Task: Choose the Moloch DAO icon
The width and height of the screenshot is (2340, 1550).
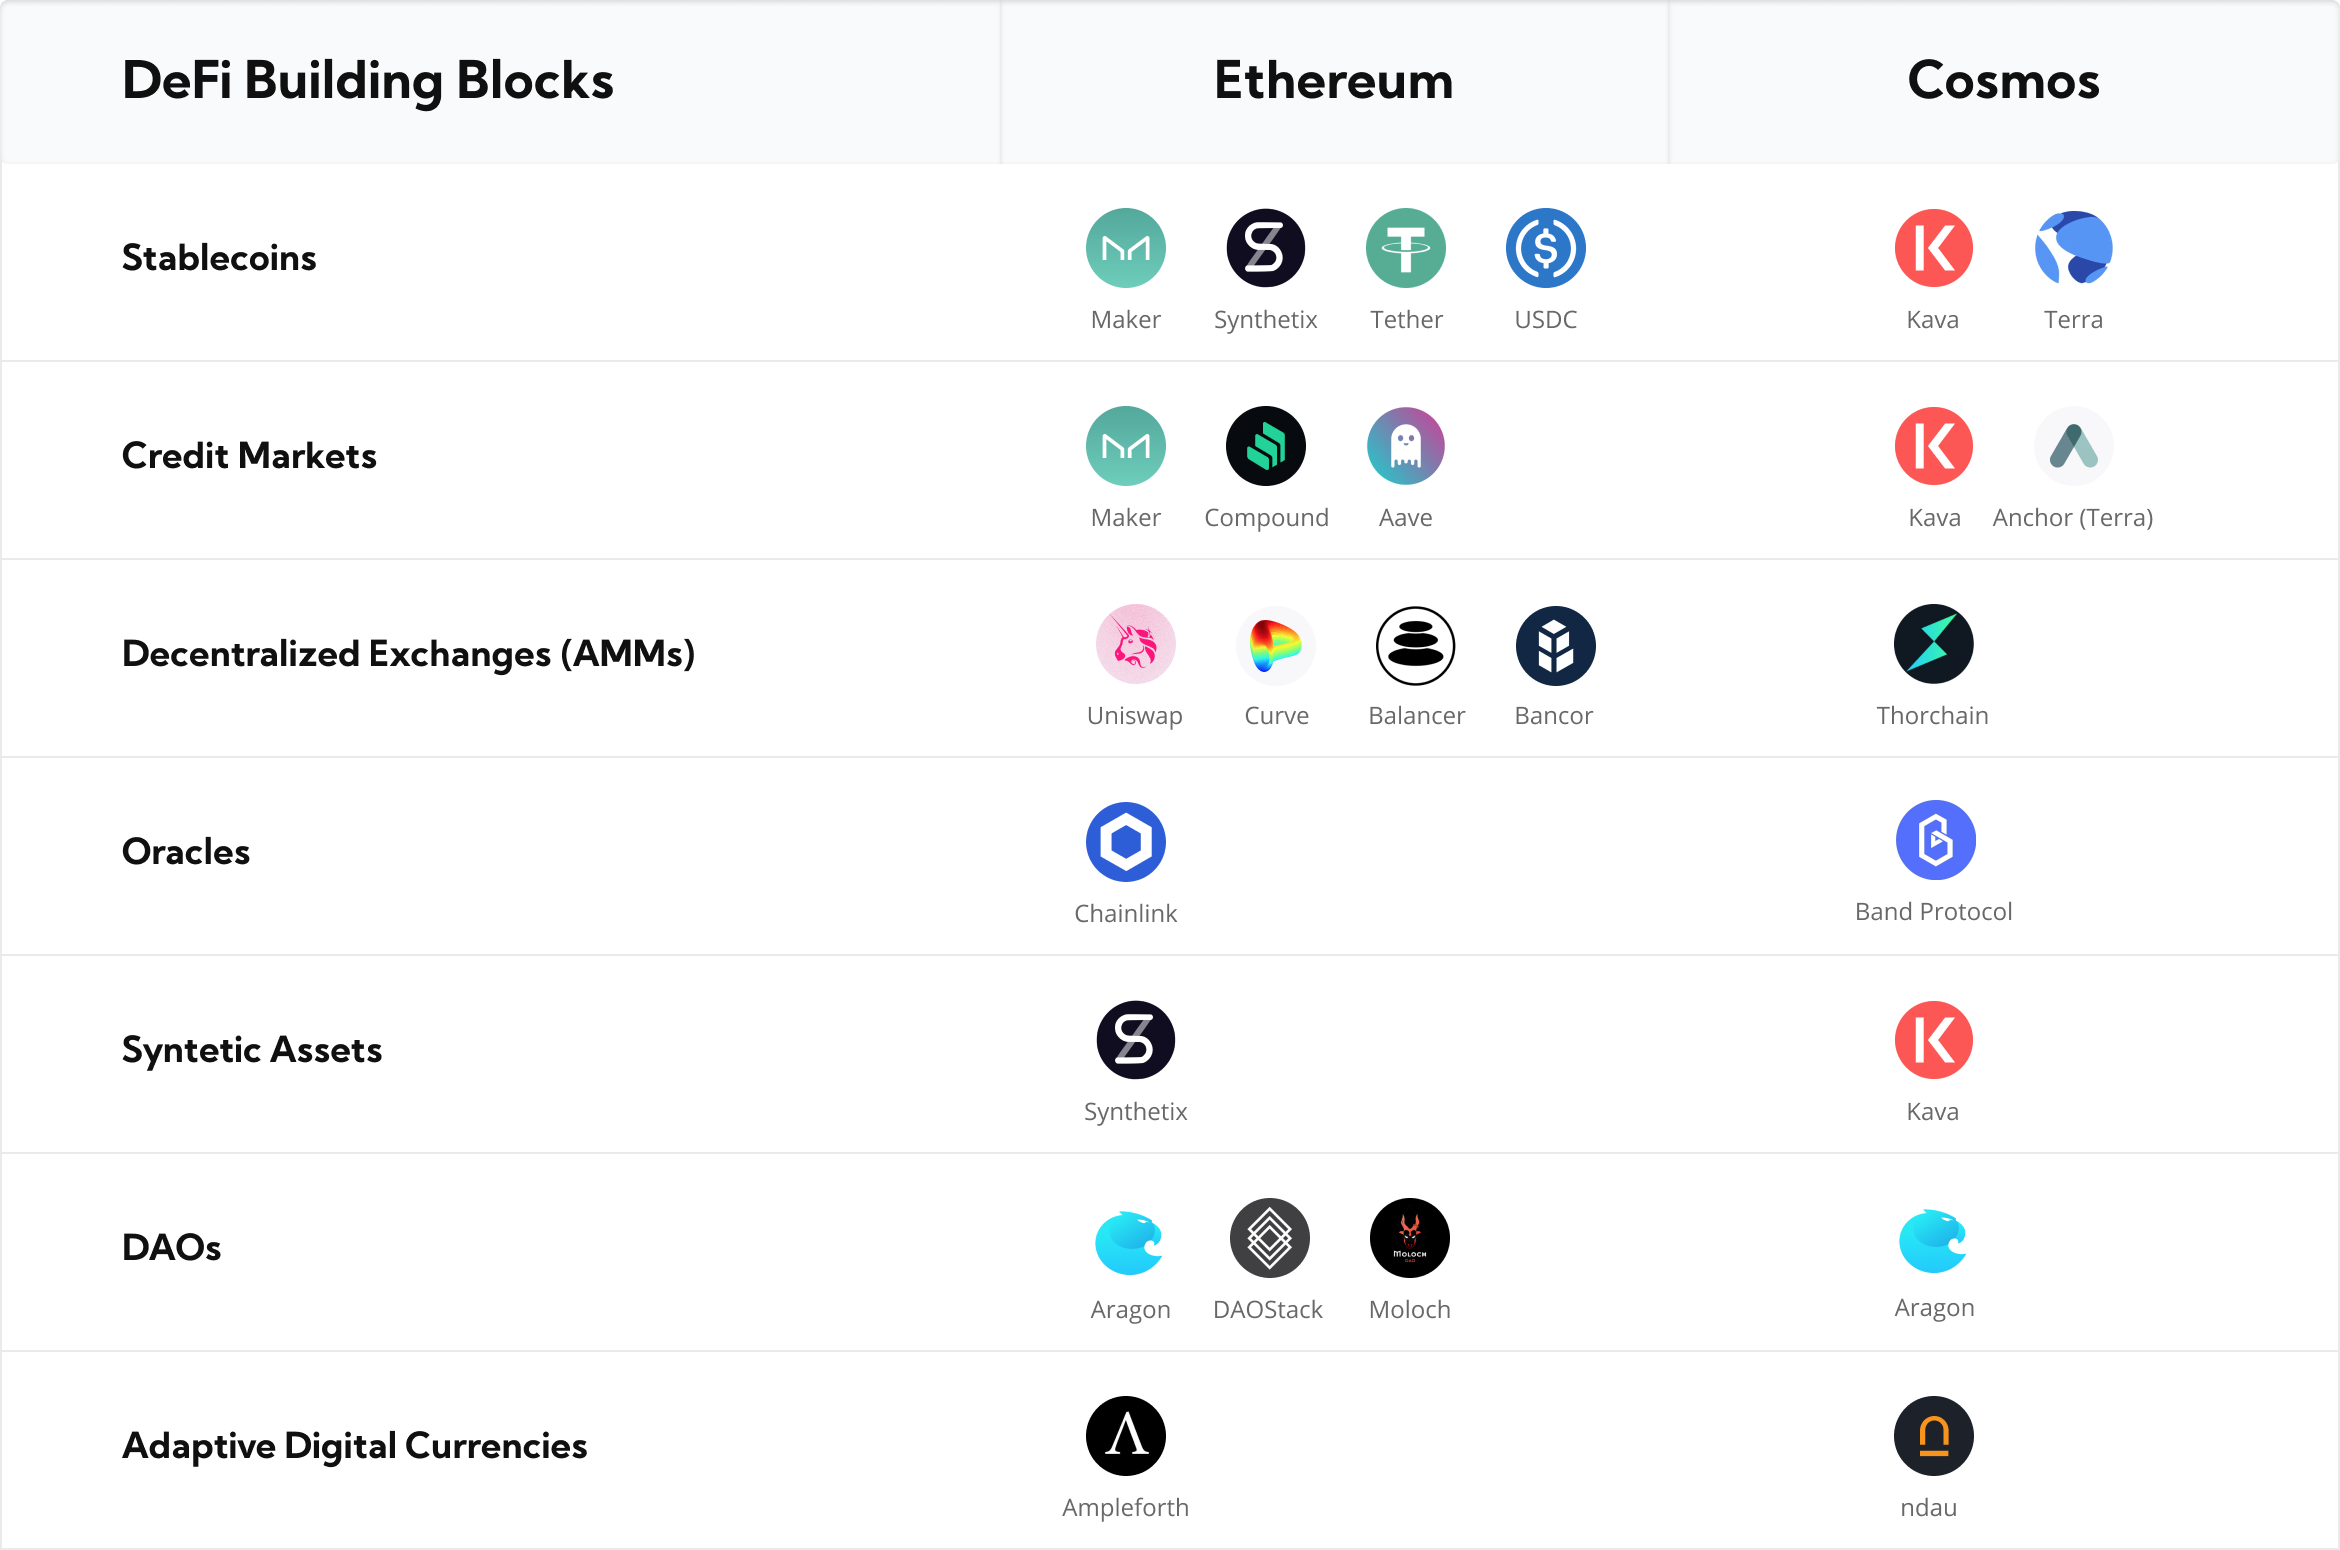Action: pos(1409,1238)
